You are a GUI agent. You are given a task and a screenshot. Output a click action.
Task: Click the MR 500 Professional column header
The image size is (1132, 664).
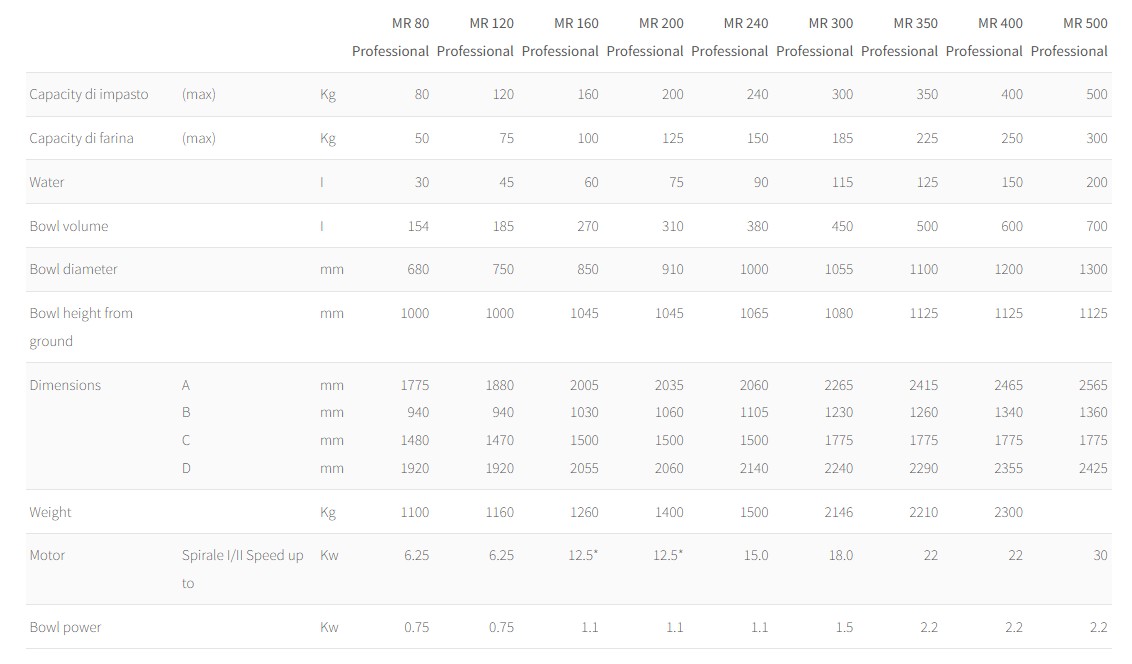pyautogui.click(x=1069, y=37)
